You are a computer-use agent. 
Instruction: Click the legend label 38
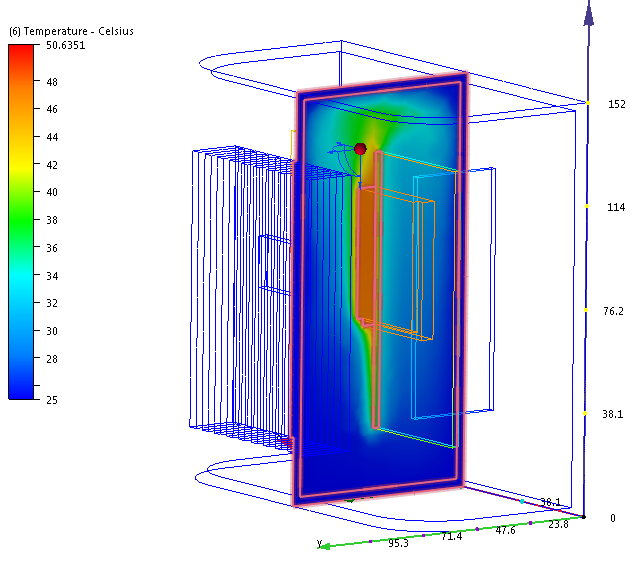coord(52,220)
